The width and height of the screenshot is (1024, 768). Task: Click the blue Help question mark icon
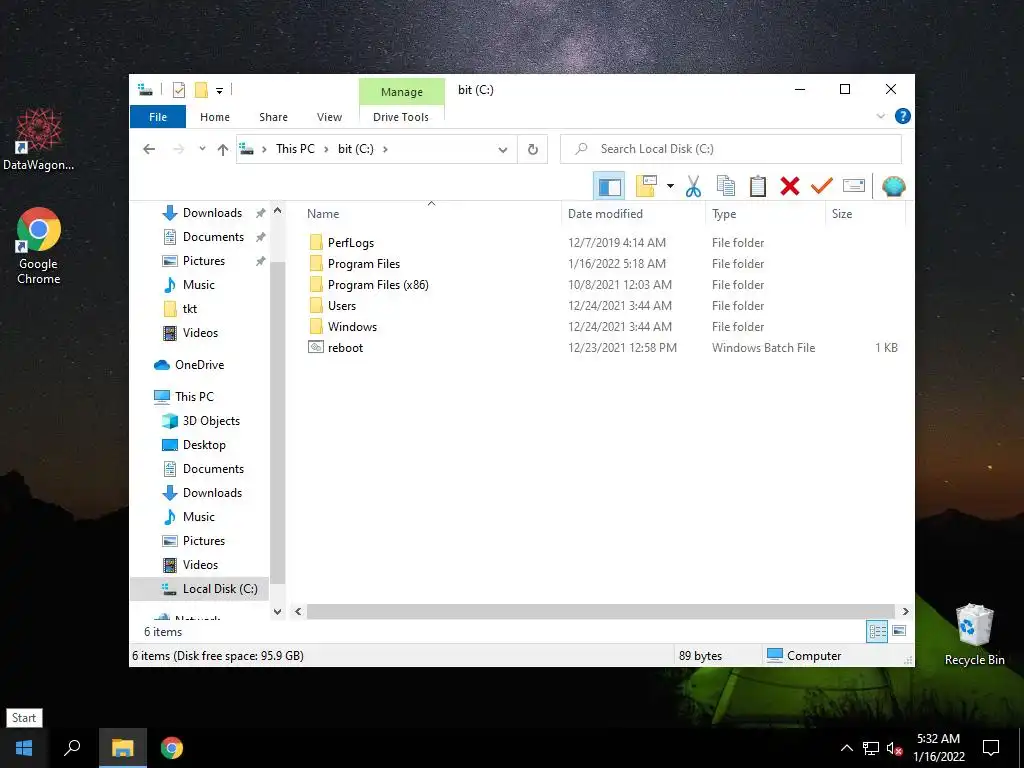[x=903, y=116]
